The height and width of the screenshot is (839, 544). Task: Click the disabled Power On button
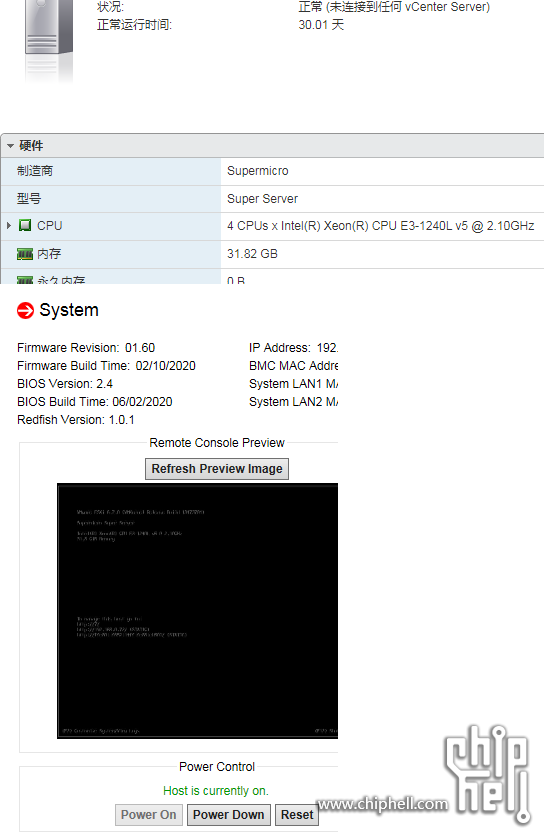coord(149,815)
